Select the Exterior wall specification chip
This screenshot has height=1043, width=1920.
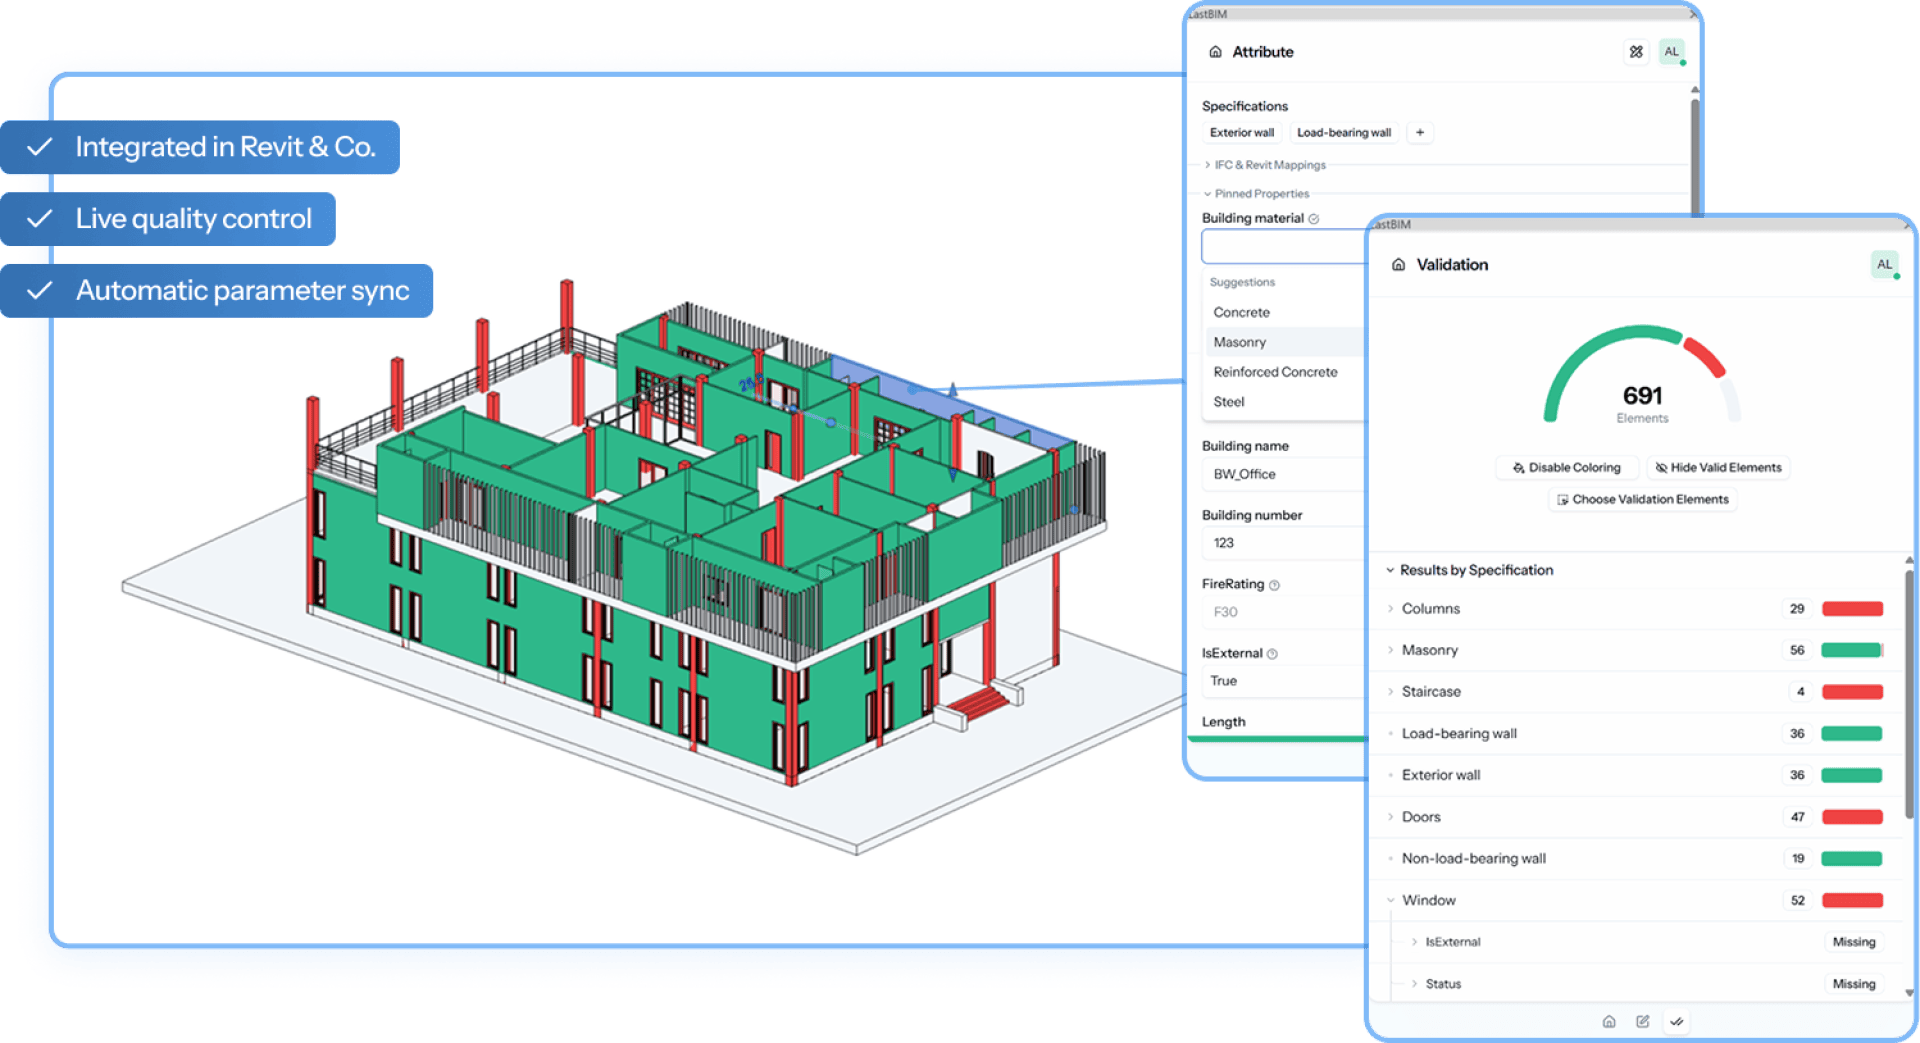[1242, 132]
